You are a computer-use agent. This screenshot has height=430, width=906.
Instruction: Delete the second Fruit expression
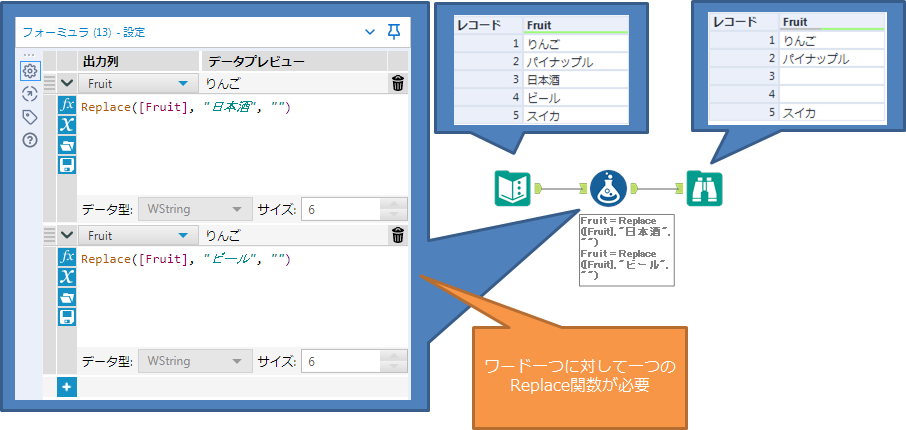tap(398, 236)
